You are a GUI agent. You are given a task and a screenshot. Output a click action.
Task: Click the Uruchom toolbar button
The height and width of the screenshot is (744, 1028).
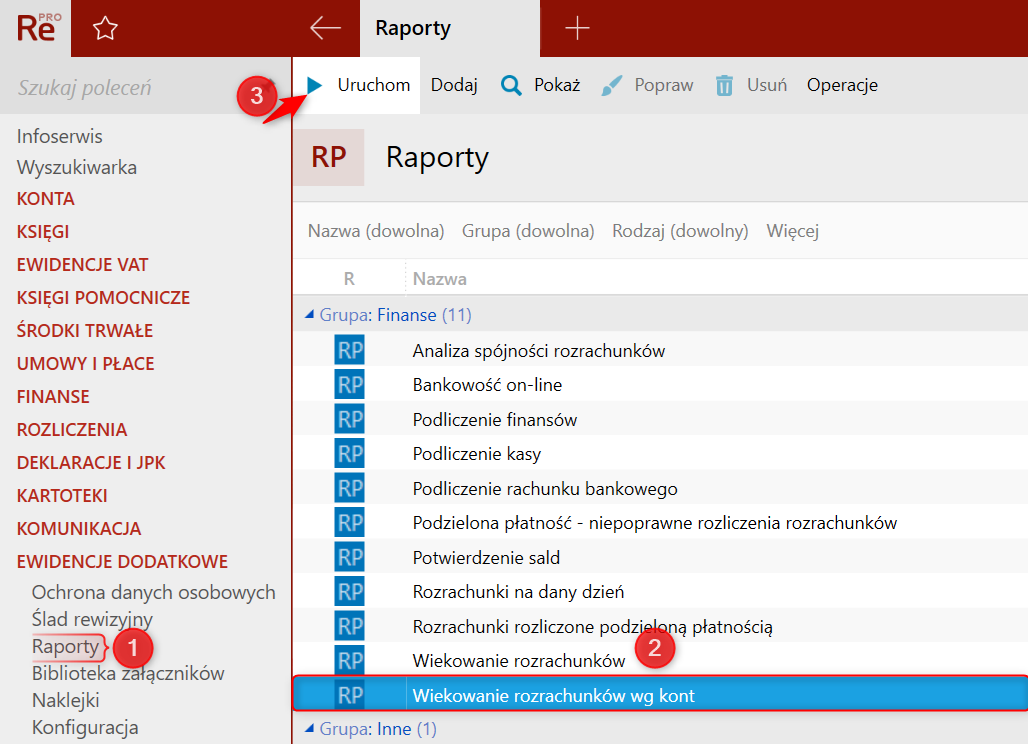point(357,85)
